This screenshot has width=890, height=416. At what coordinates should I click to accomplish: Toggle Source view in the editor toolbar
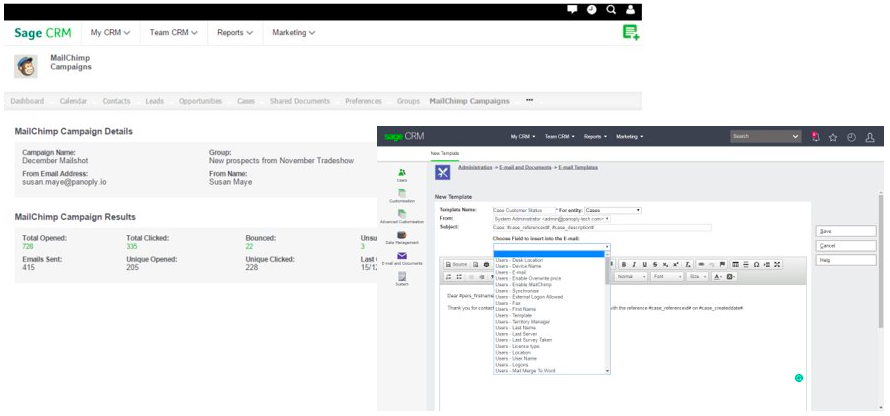456,264
